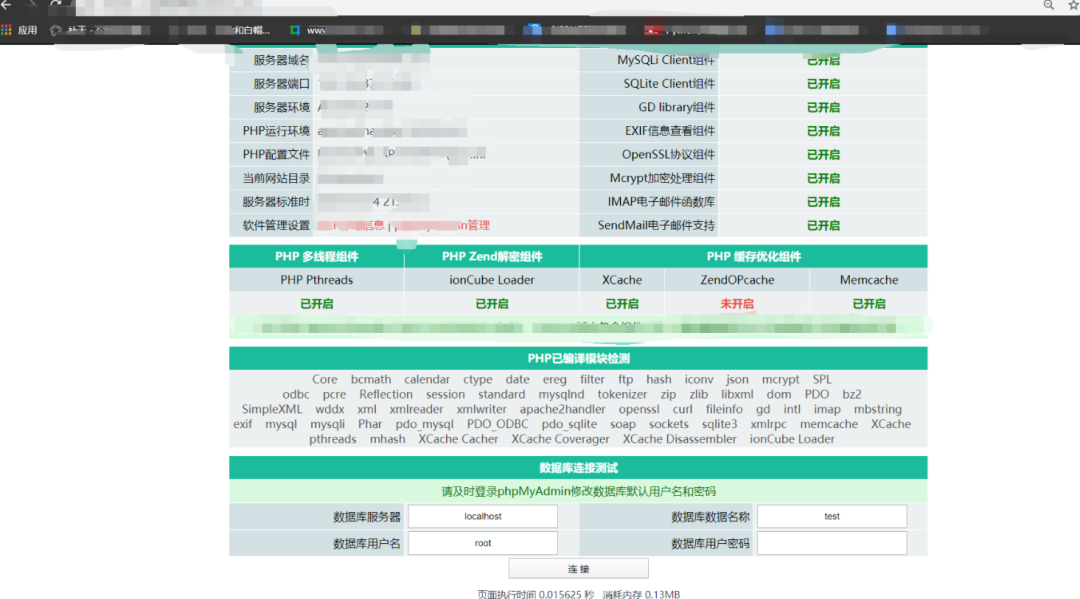Reload the page with the refresh icon

point(56,5)
